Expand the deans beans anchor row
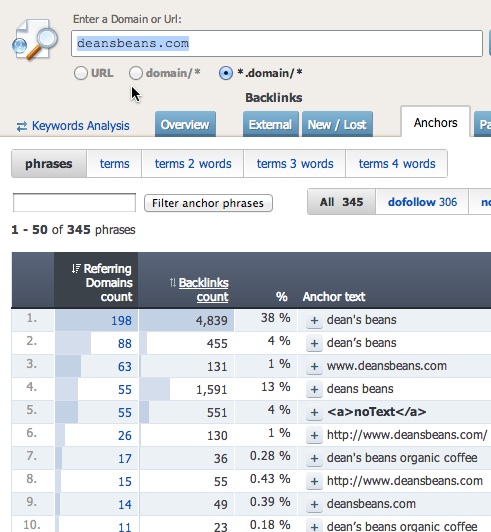Image resolution: width=491 pixels, height=532 pixels. (x=314, y=389)
